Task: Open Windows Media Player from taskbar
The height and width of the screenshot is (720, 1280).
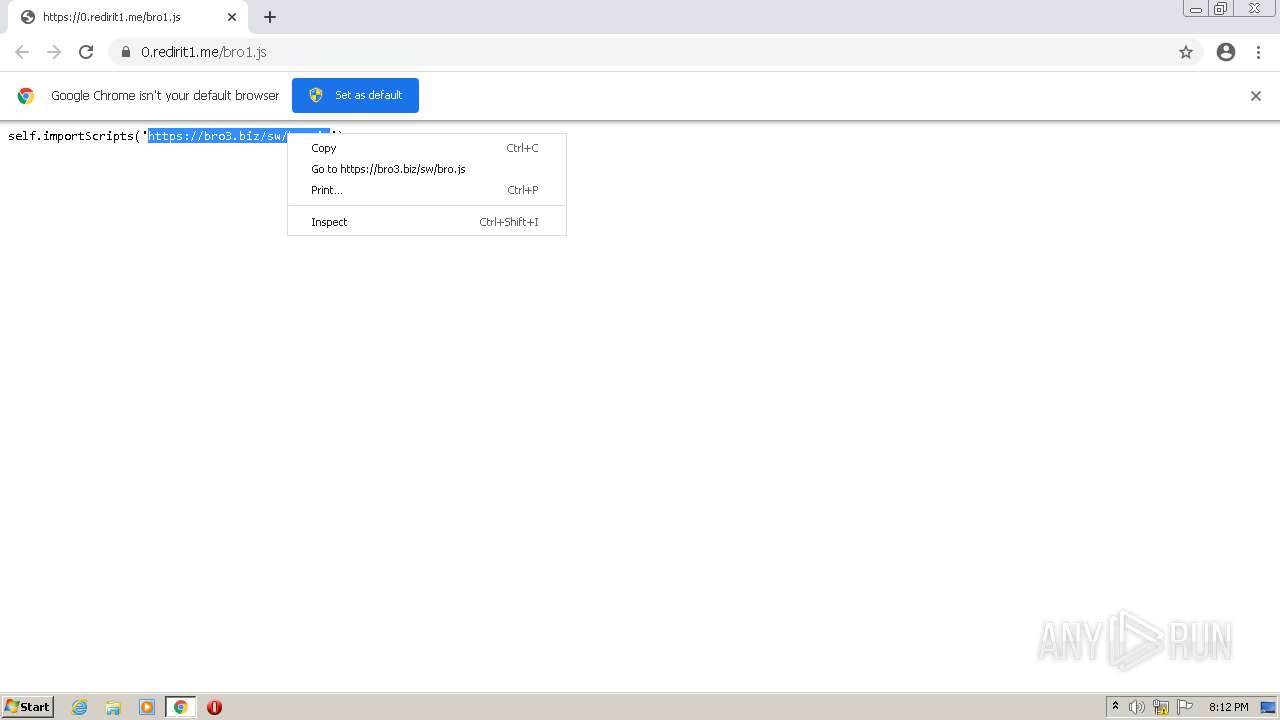Action: coord(147,707)
